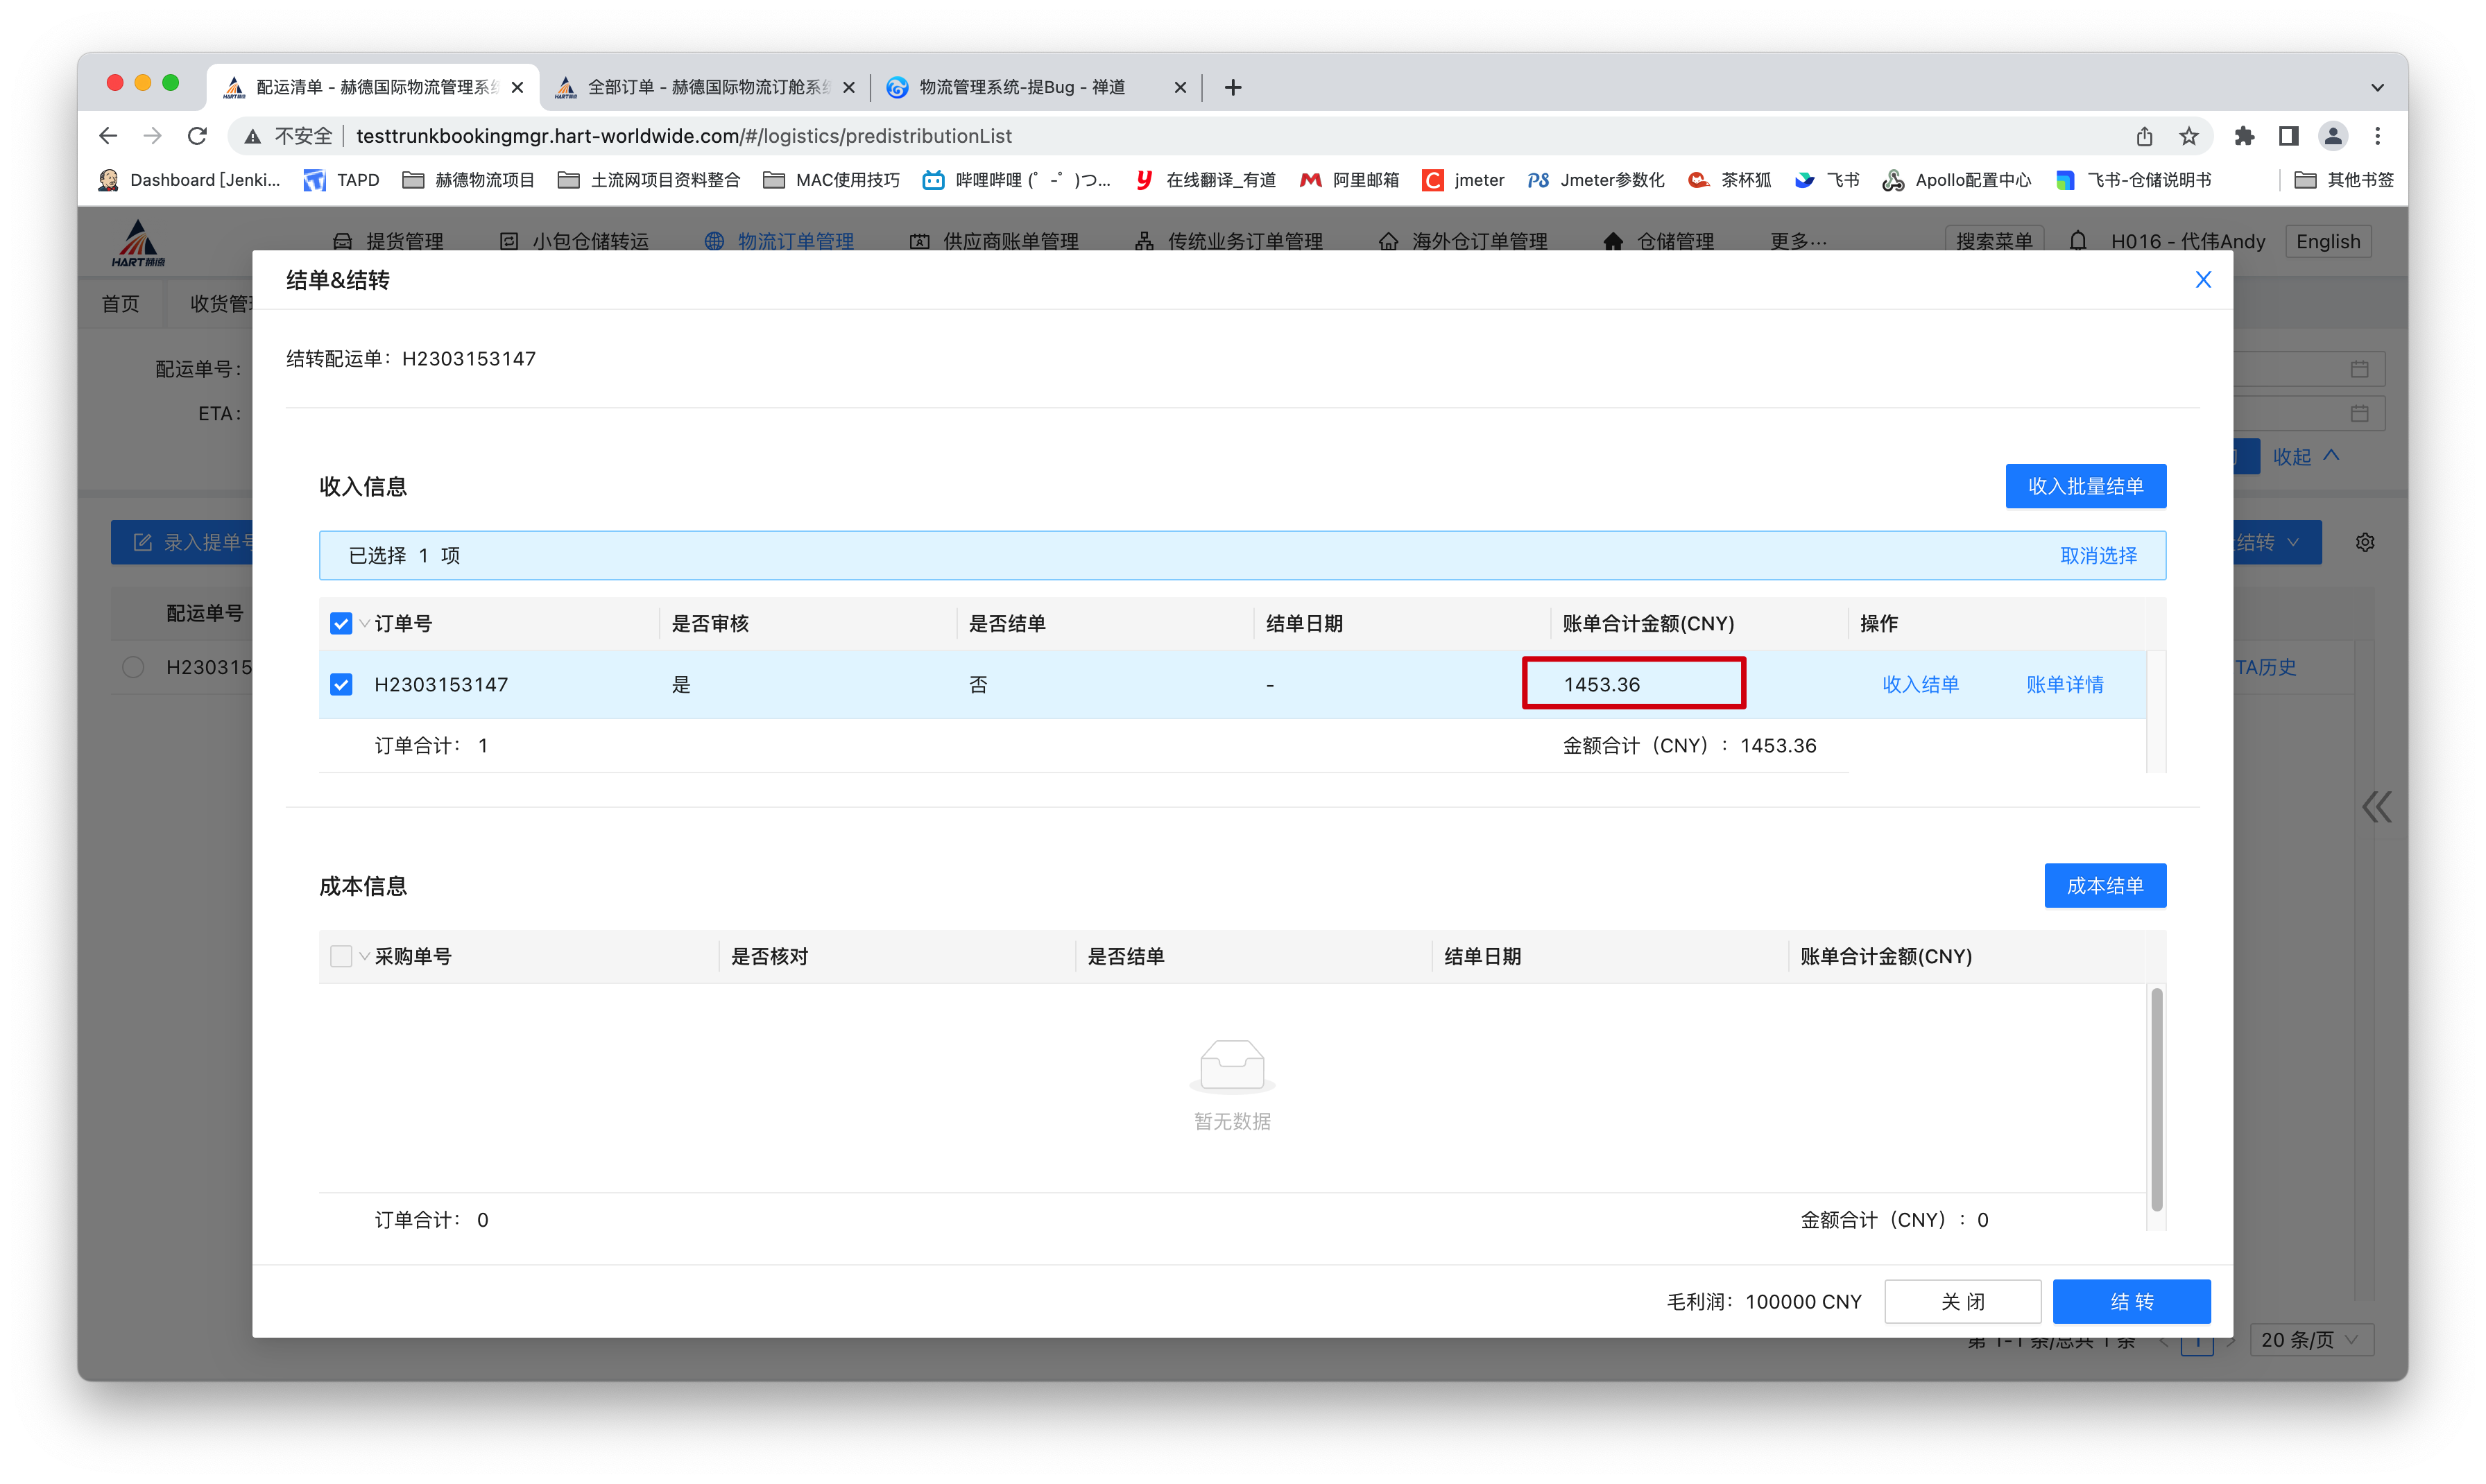Open the notification bell icon

coord(2077,241)
